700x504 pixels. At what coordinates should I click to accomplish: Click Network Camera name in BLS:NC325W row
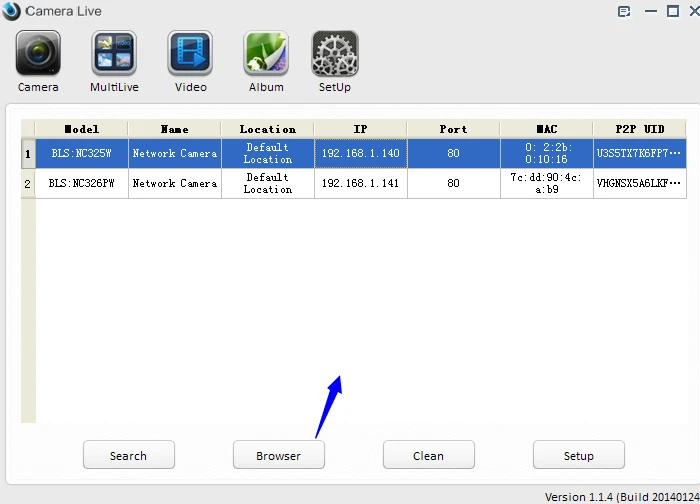175,153
